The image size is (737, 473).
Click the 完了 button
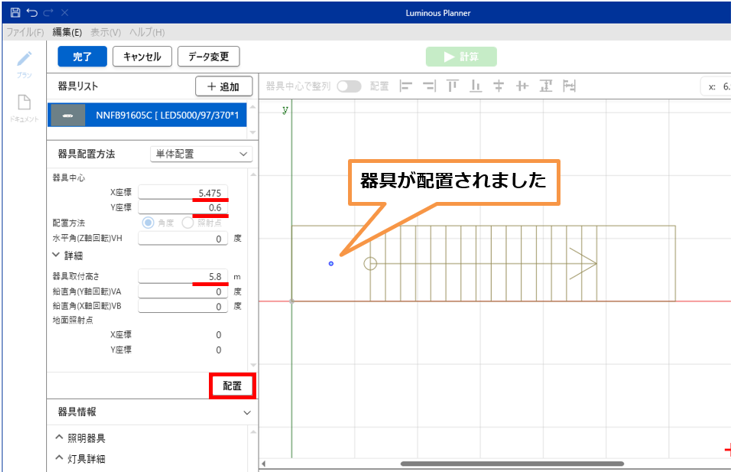tap(82, 57)
